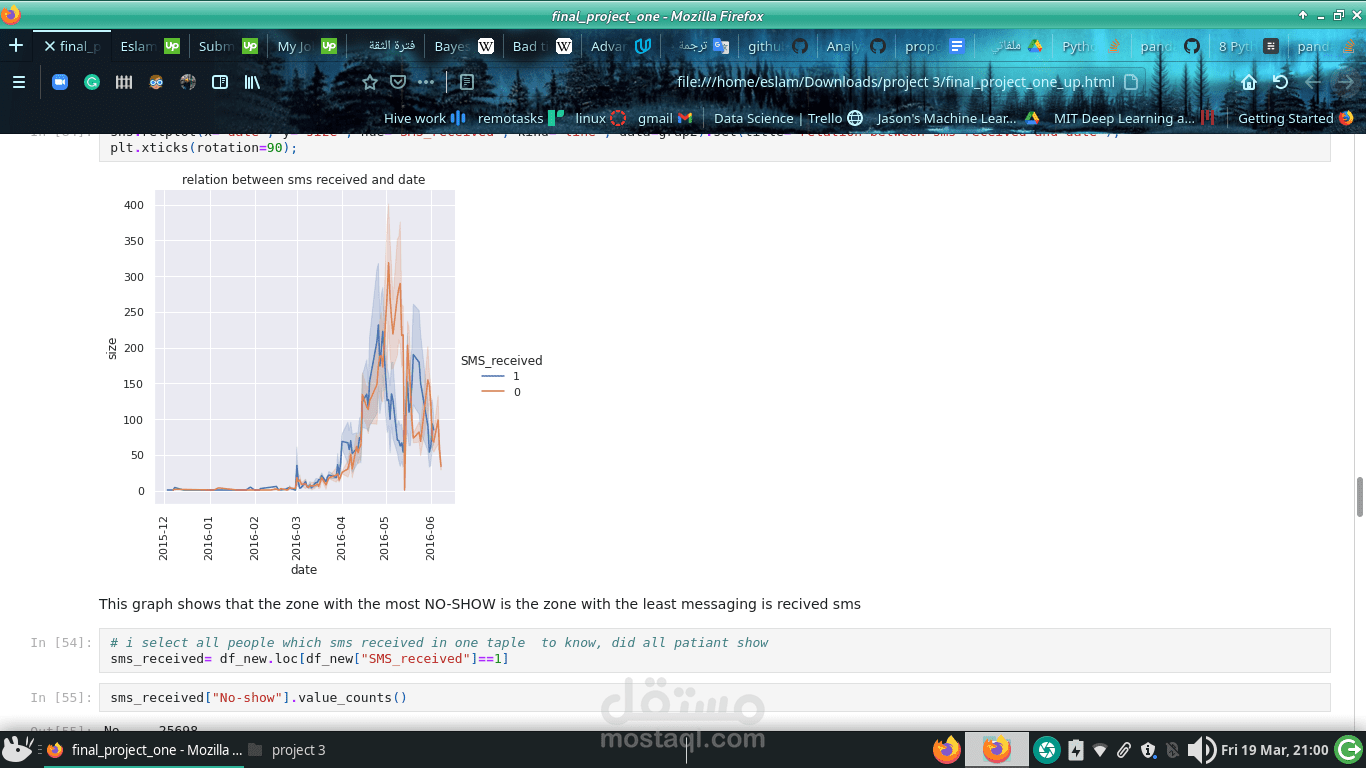Open the project 3 folder taskbar entry
This screenshot has width=1366, height=768.
[286, 750]
